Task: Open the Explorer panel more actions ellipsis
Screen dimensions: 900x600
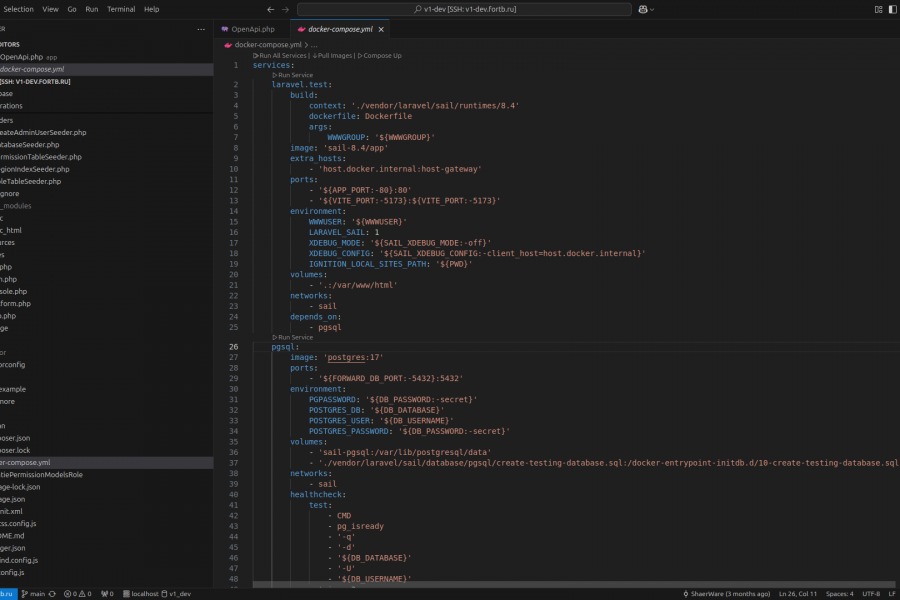Action: (x=201, y=30)
